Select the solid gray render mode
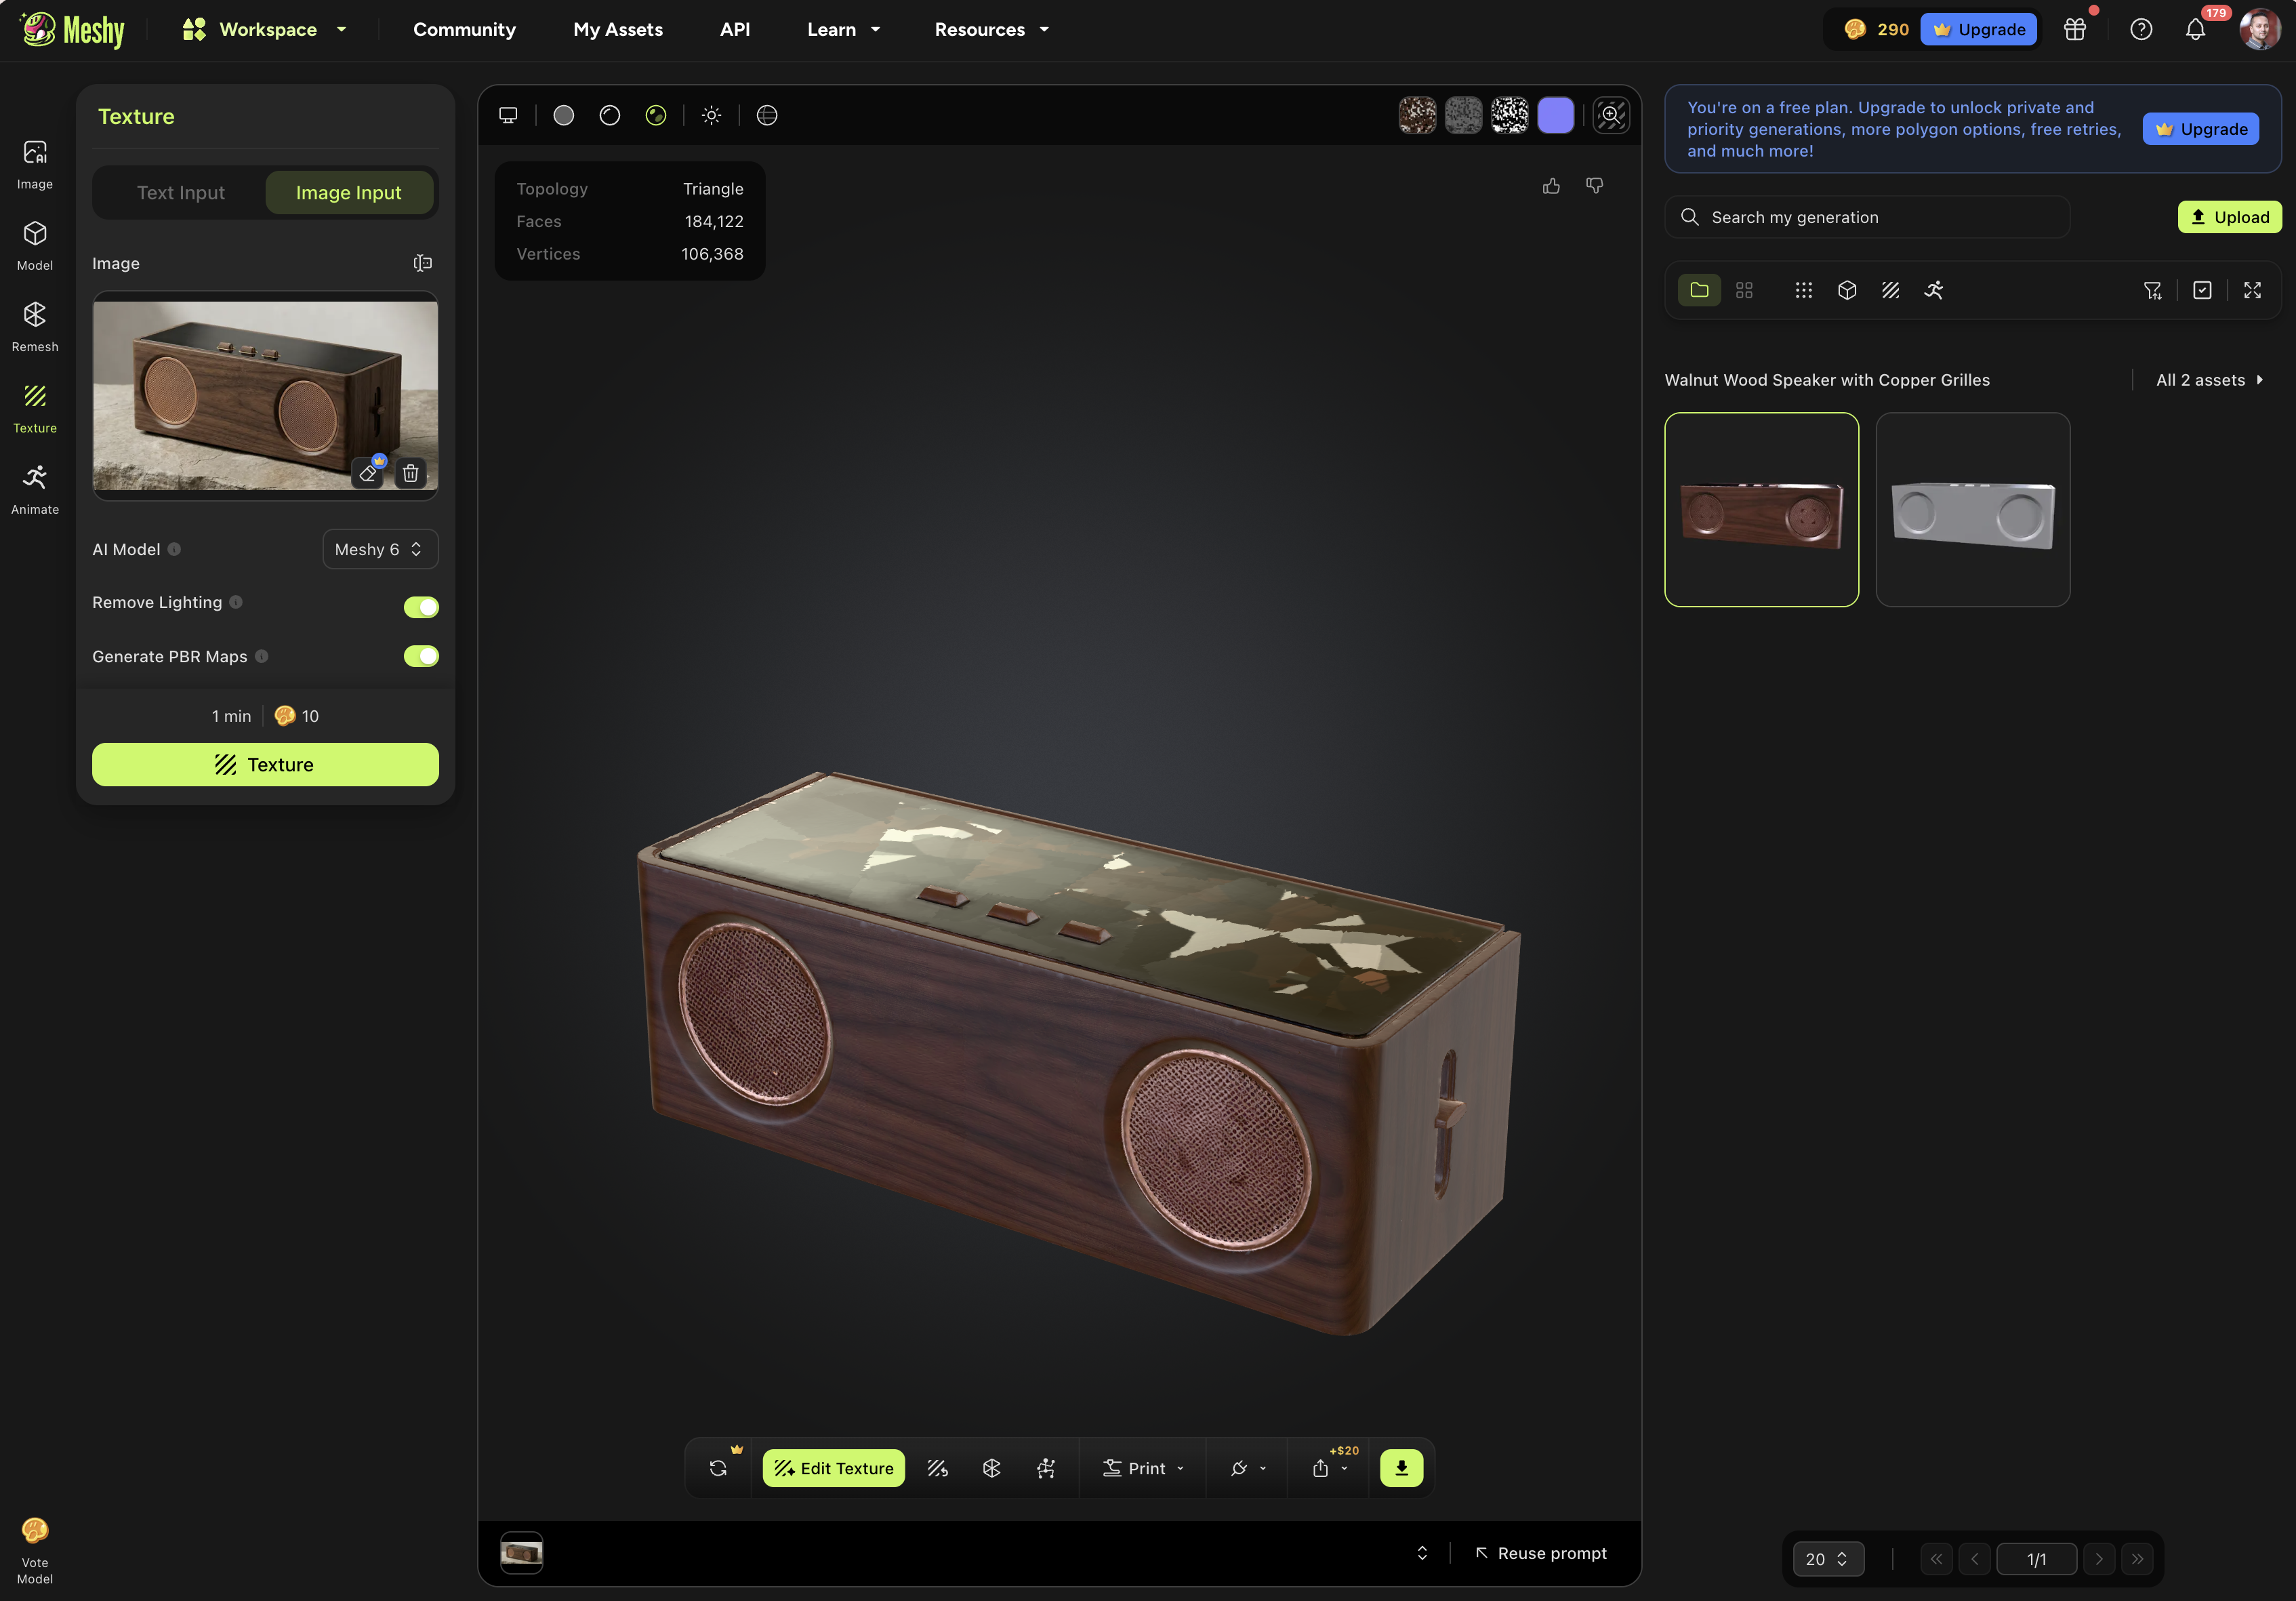The image size is (2296, 1601). pyautogui.click(x=564, y=115)
